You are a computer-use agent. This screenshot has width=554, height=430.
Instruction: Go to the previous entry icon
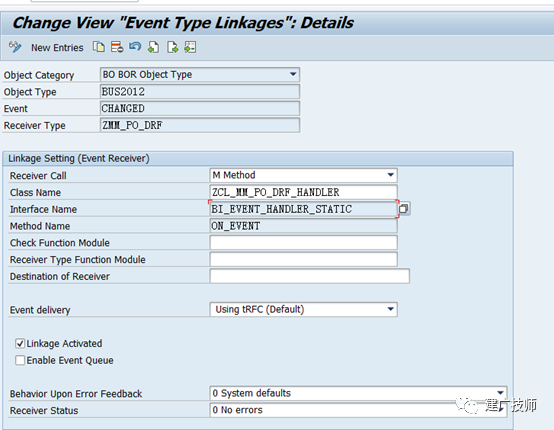154,47
